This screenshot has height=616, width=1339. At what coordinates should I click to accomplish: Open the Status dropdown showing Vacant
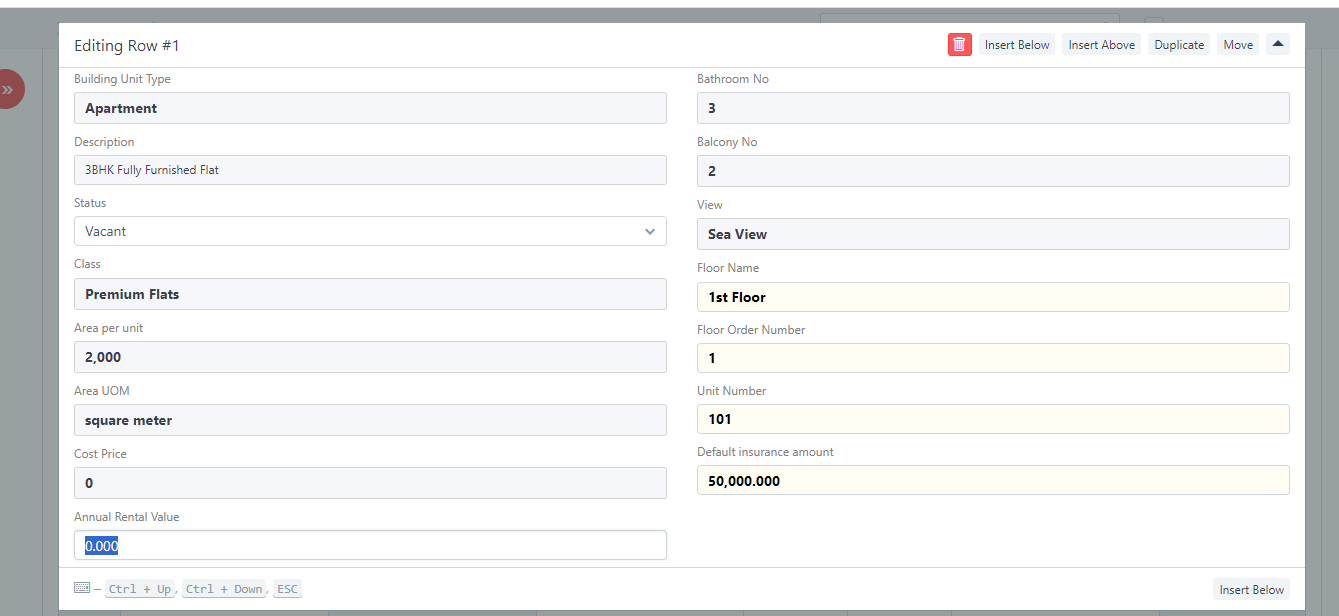click(x=370, y=231)
